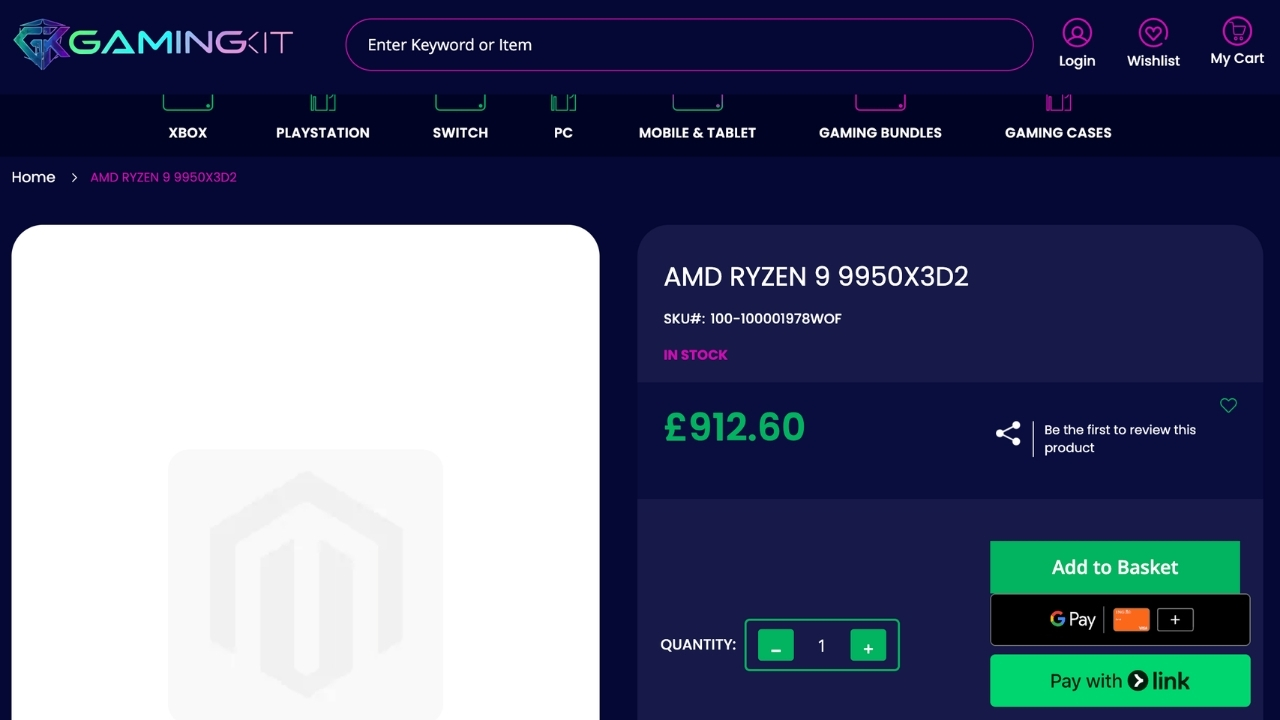Open the GAMING CASES category
Screen dimensions: 1280x720
(x=1058, y=132)
